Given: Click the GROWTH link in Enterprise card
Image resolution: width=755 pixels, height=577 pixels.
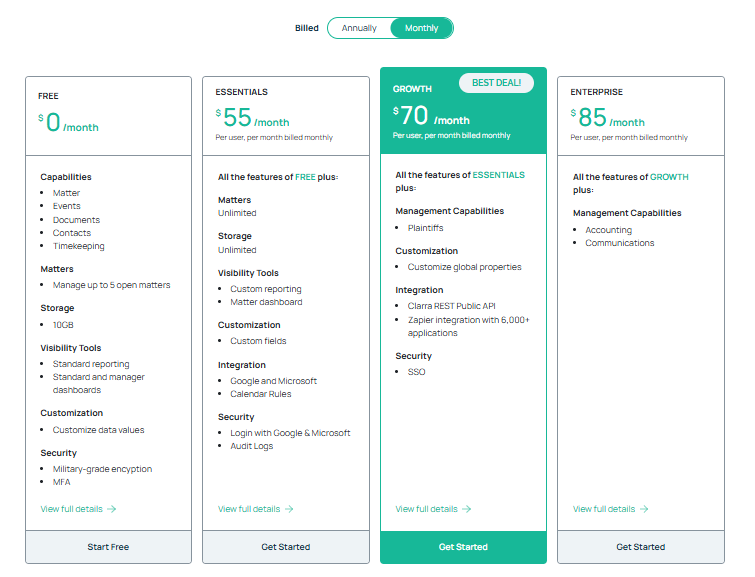Looking at the screenshot, I should click(x=669, y=177).
